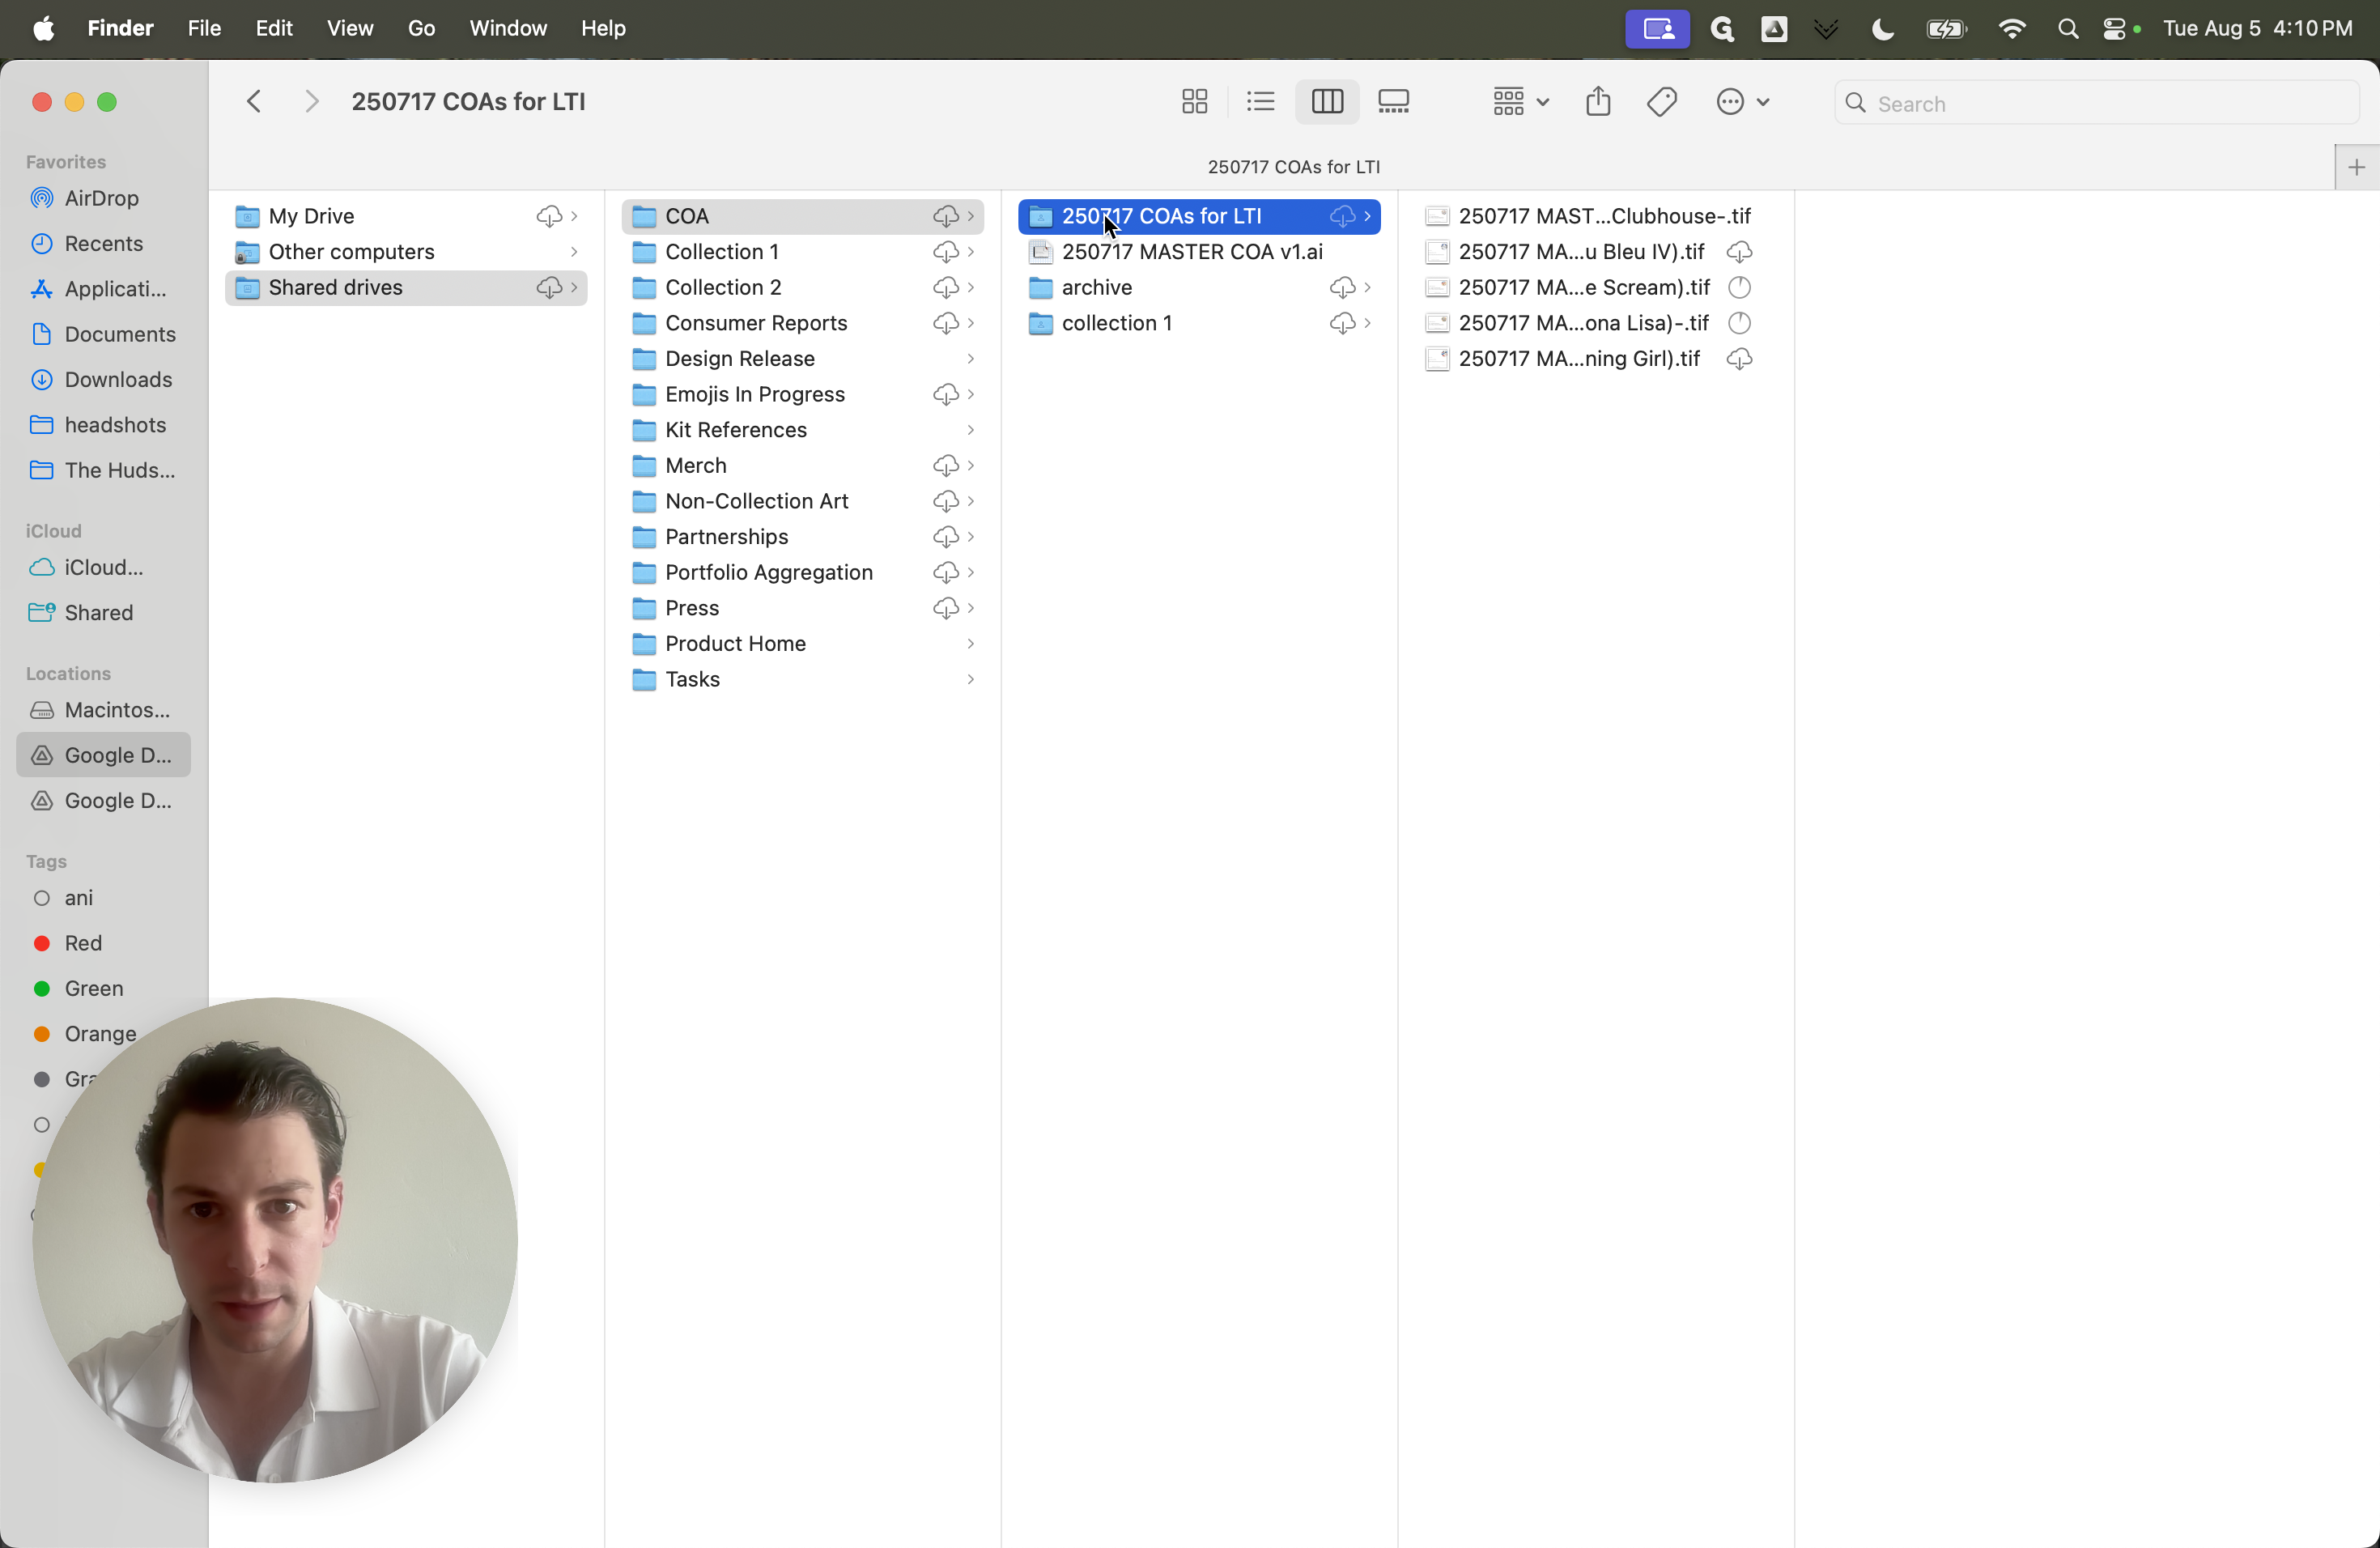Viewport: 2380px width, 1548px height.
Task: Open the archive folder
Action: (1200, 288)
